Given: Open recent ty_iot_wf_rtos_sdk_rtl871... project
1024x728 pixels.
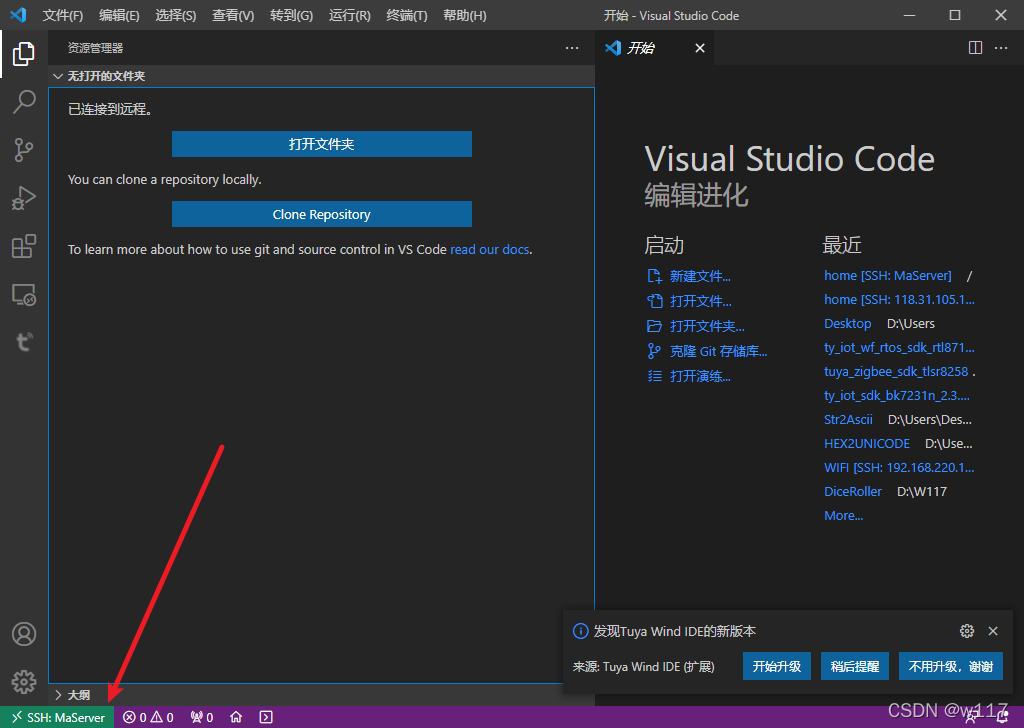Looking at the screenshot, I should pyautogui.click(x=899, y=347).
